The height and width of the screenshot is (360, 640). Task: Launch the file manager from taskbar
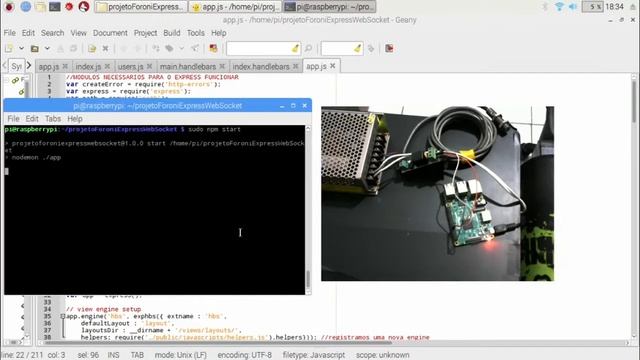40,7
